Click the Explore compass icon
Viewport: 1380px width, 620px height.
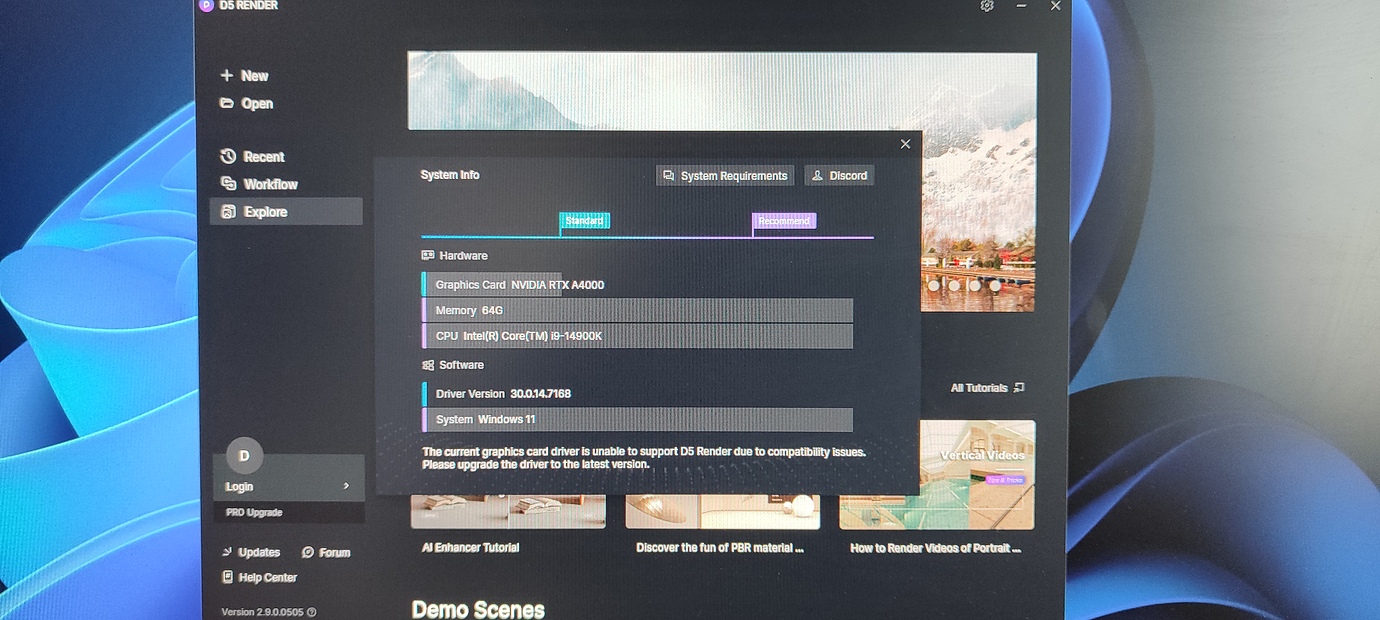tap(229, 211)
